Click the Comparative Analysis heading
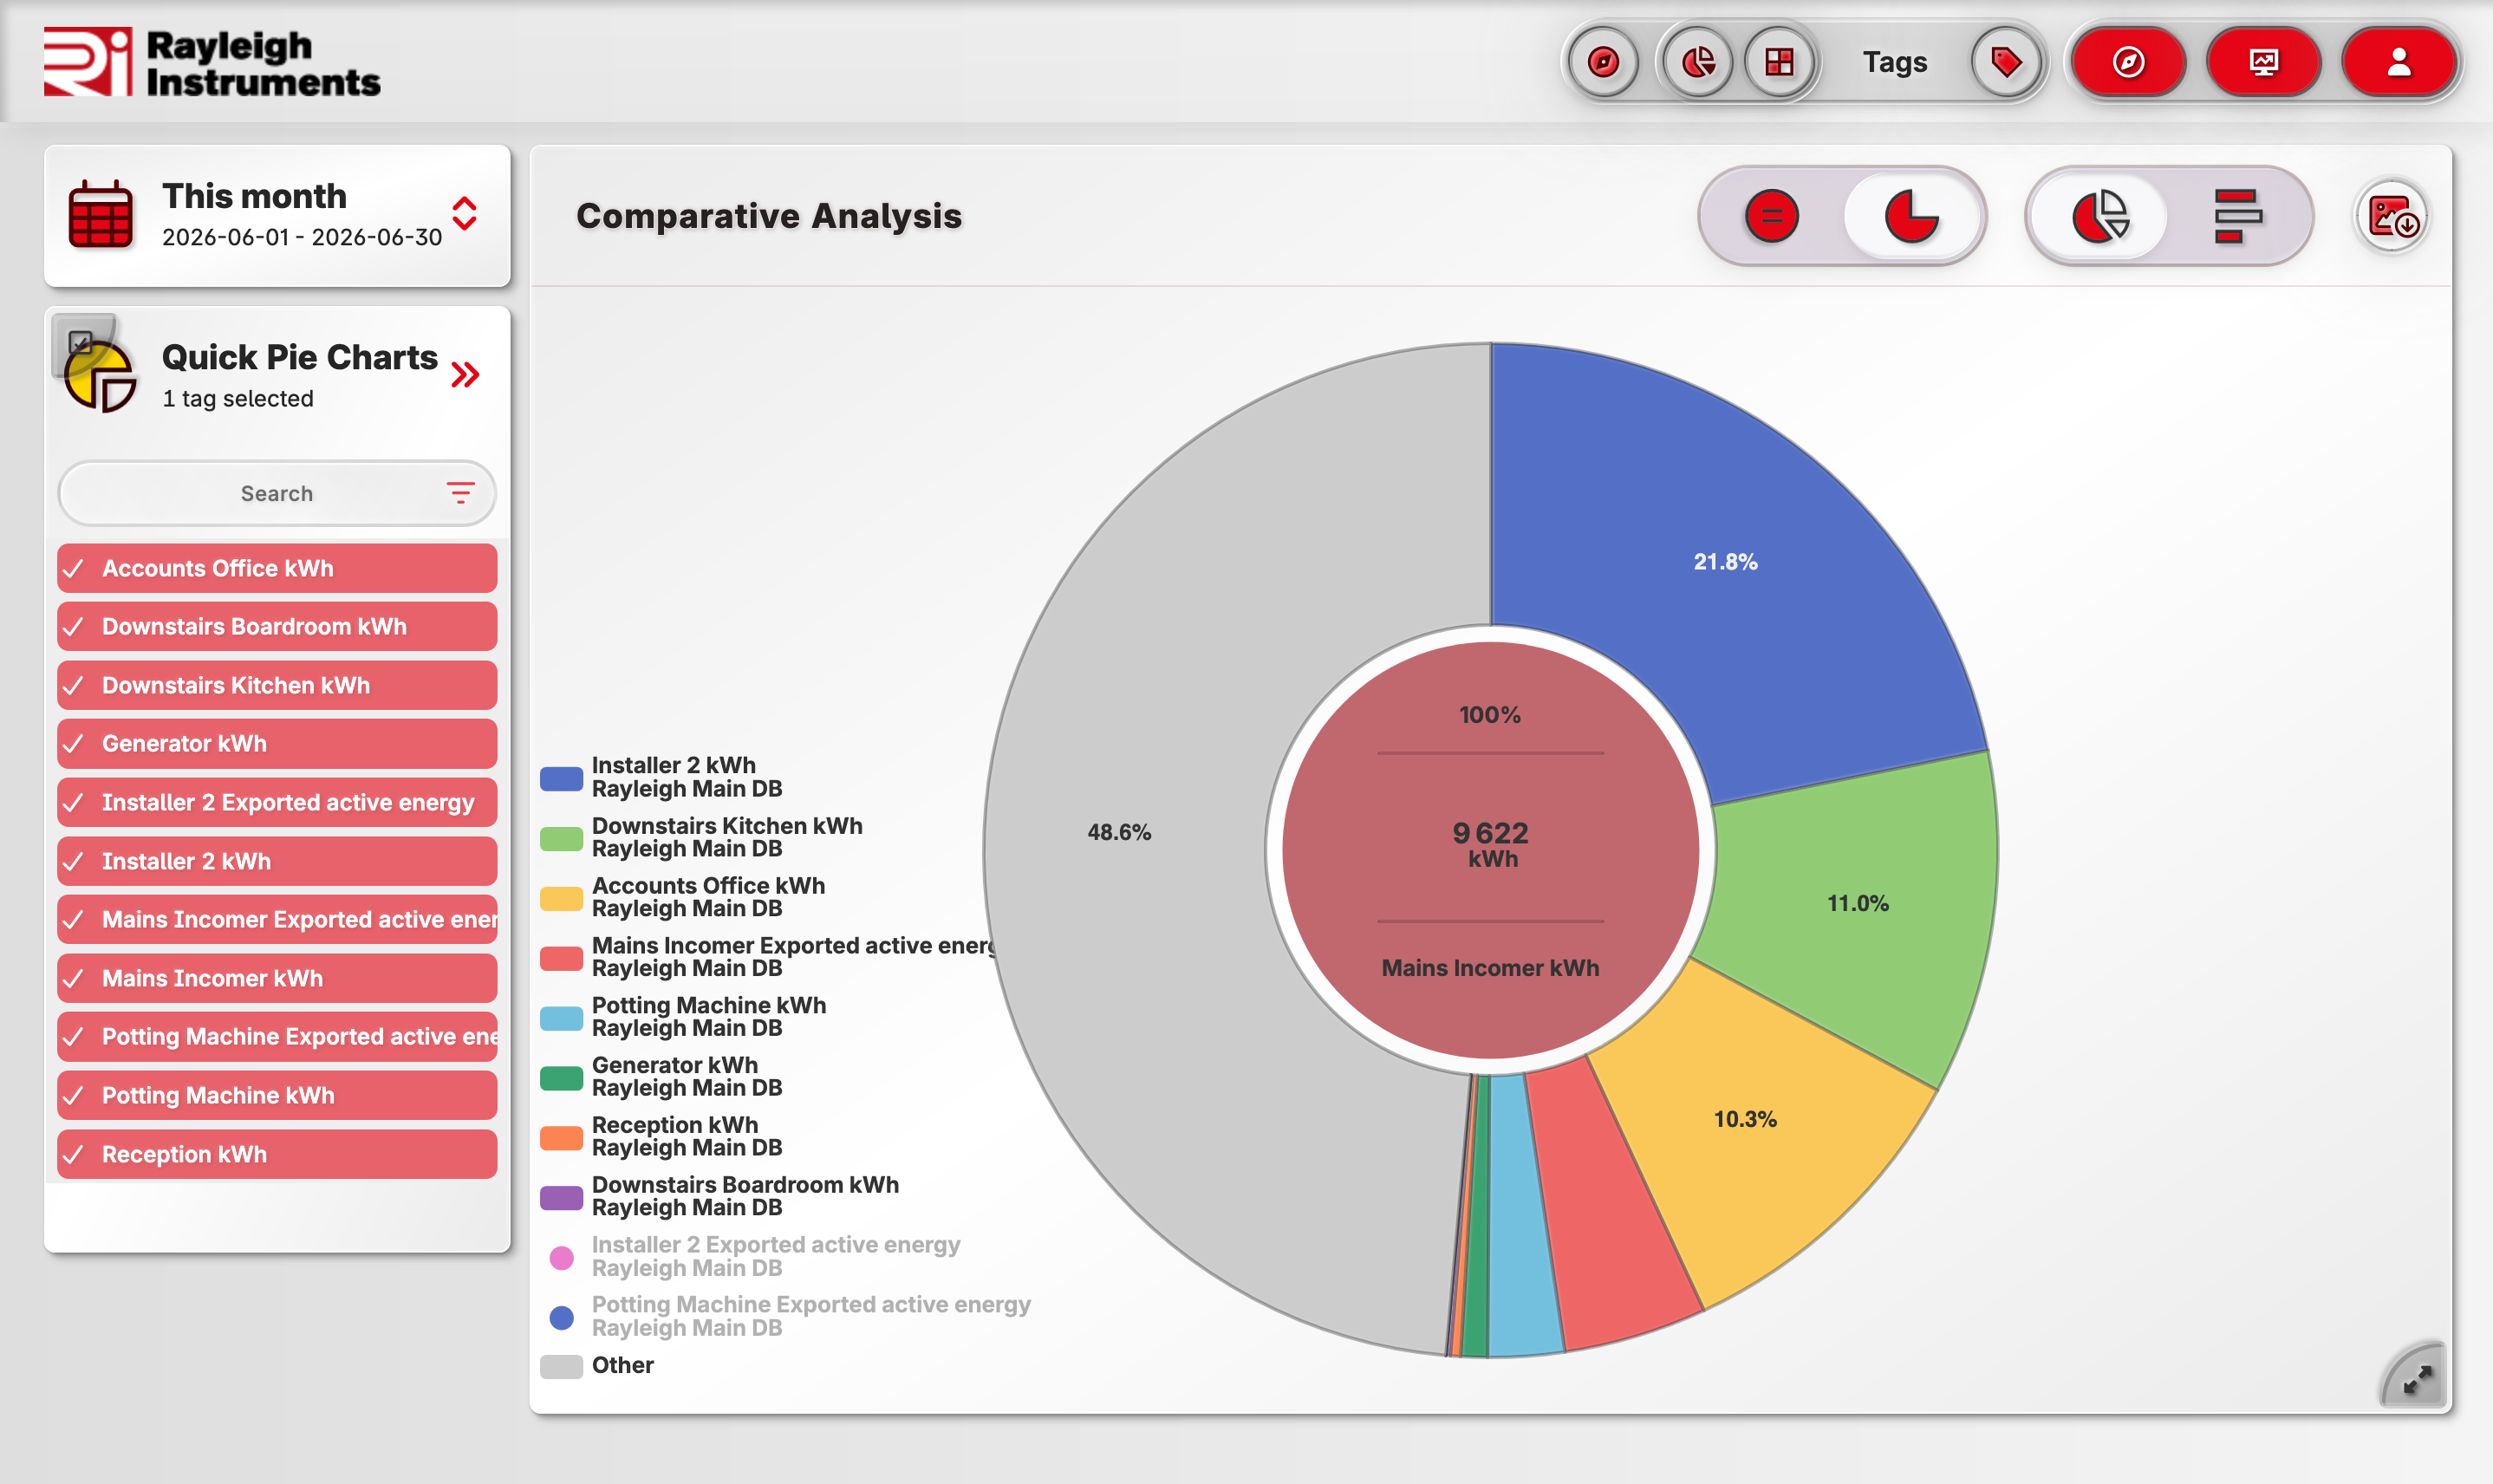 pos(768,216)
